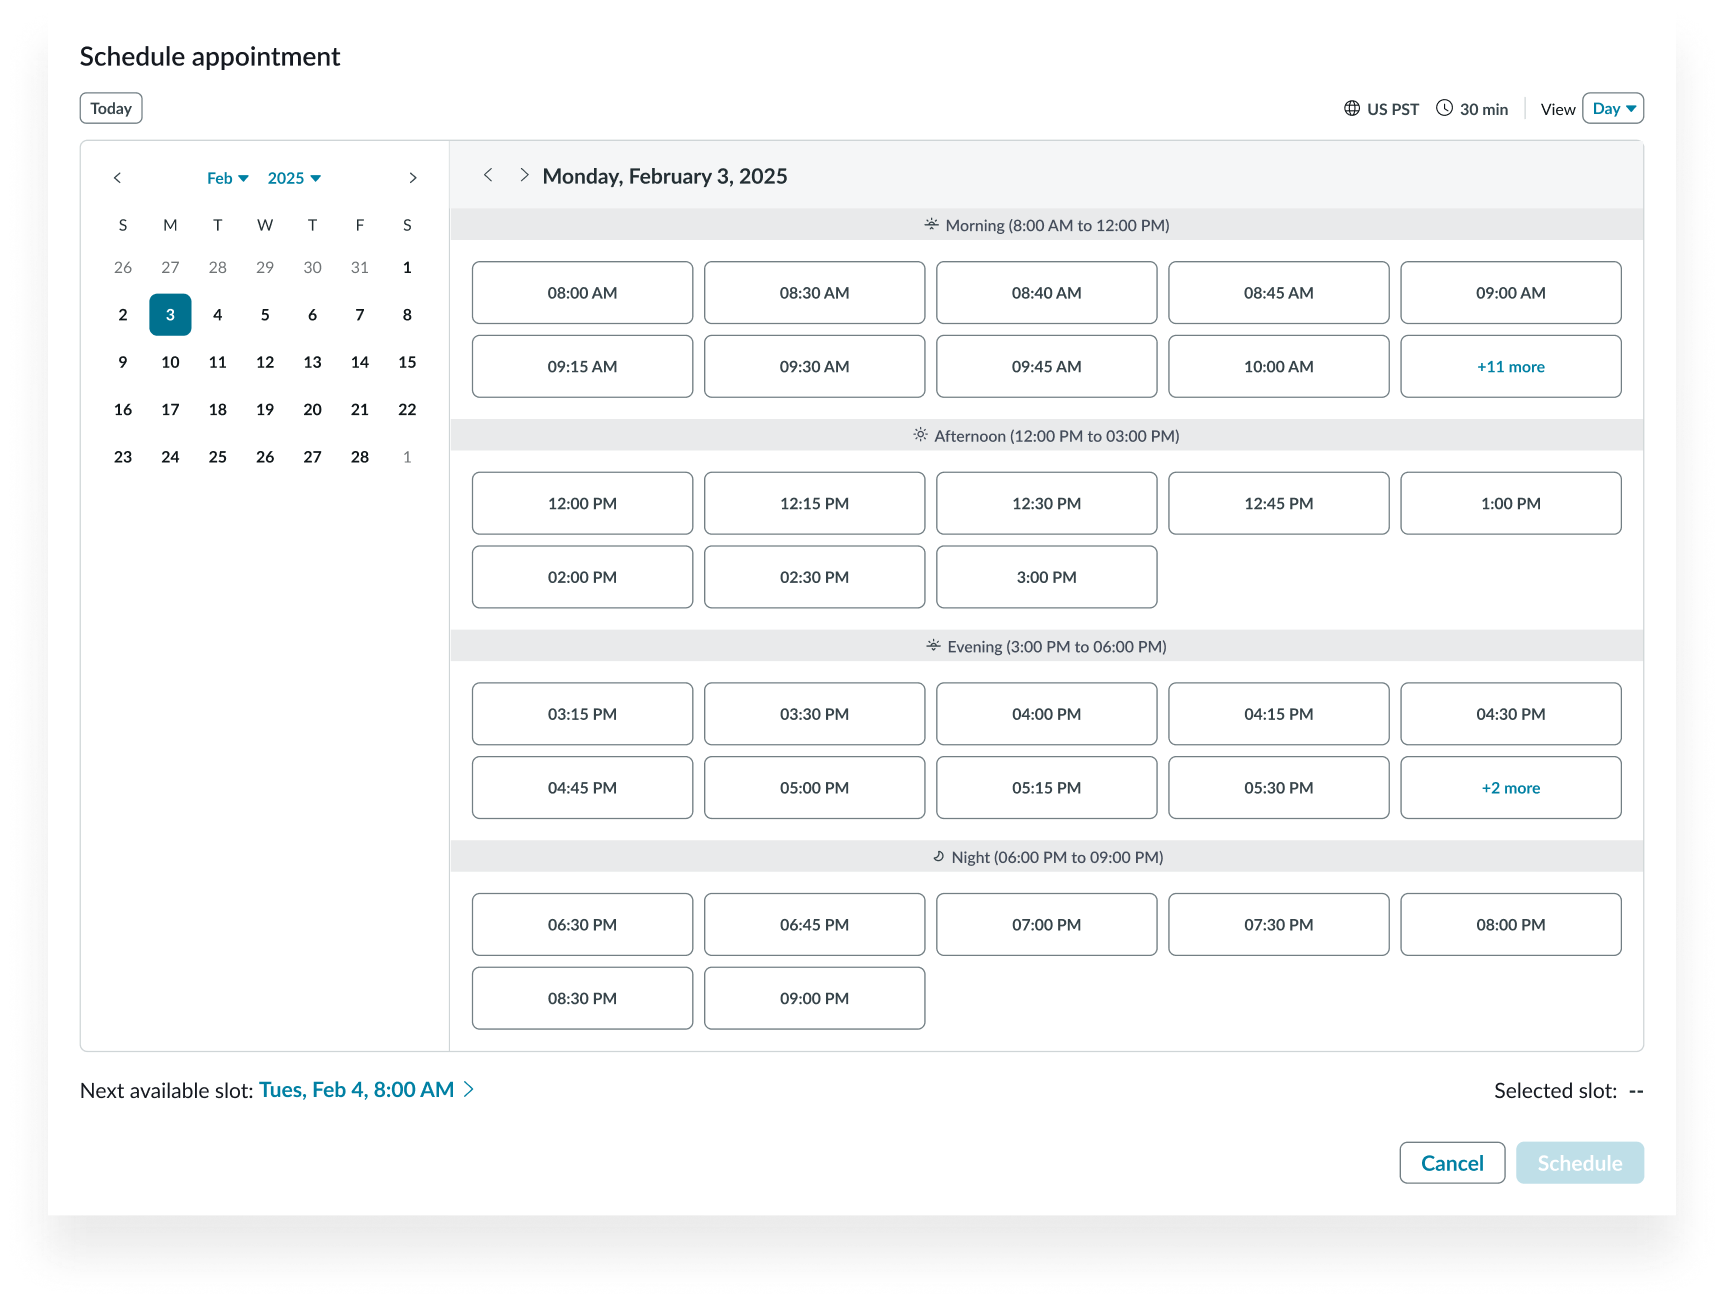
Task: Click the sun icon beside Evening section
Action: tap(932, 646)
